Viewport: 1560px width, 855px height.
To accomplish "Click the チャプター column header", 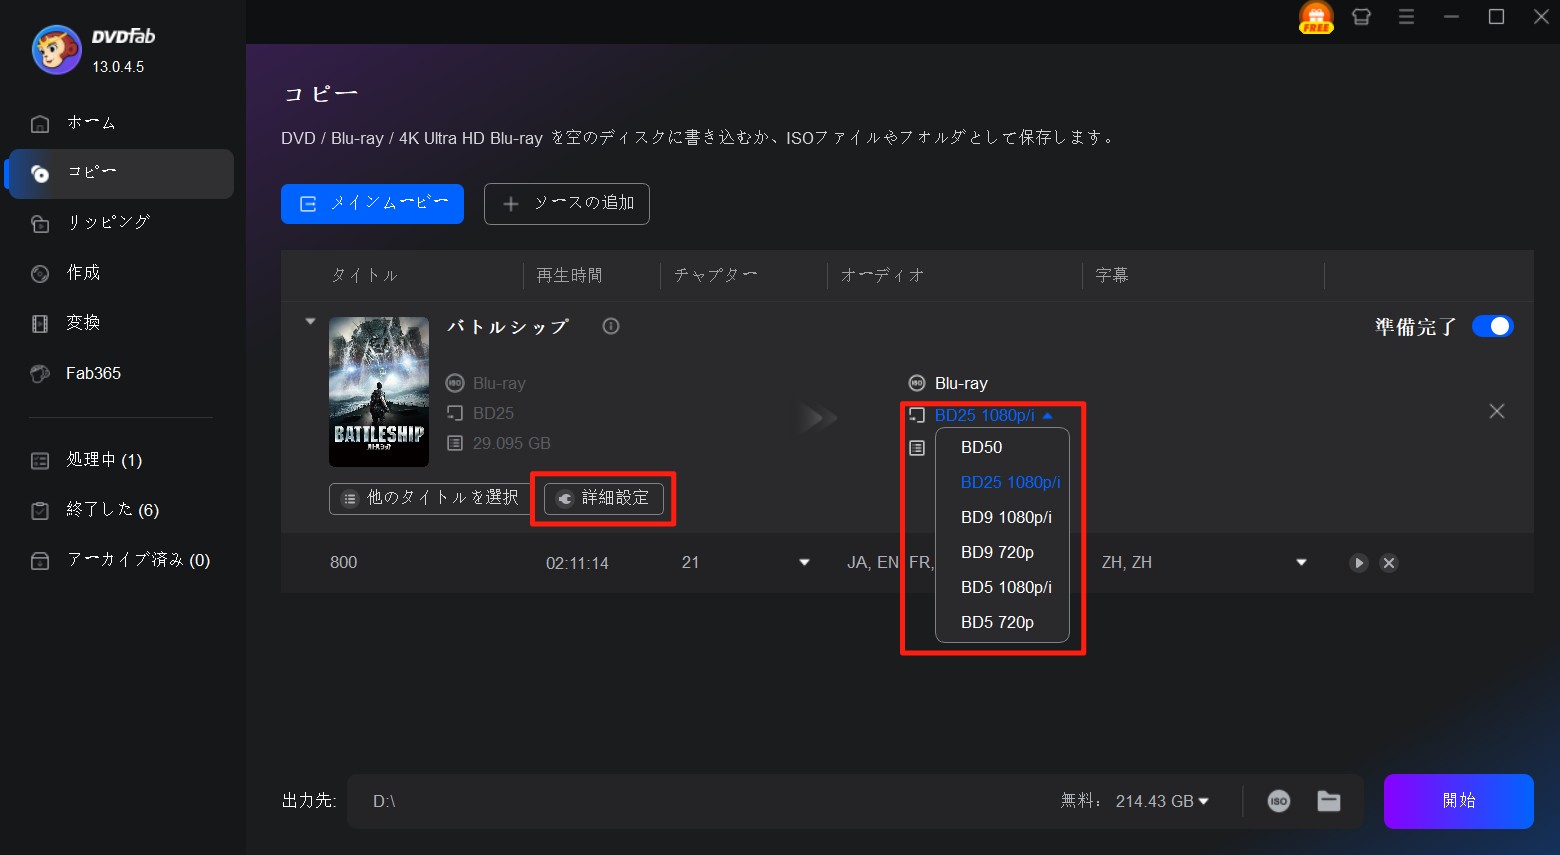I will [x=715, y=275].
